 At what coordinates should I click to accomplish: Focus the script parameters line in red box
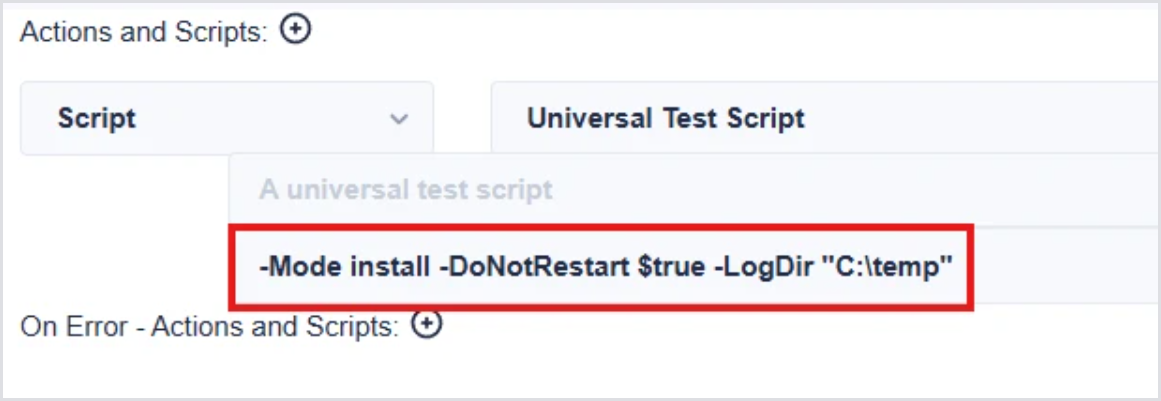pos(603,268)
